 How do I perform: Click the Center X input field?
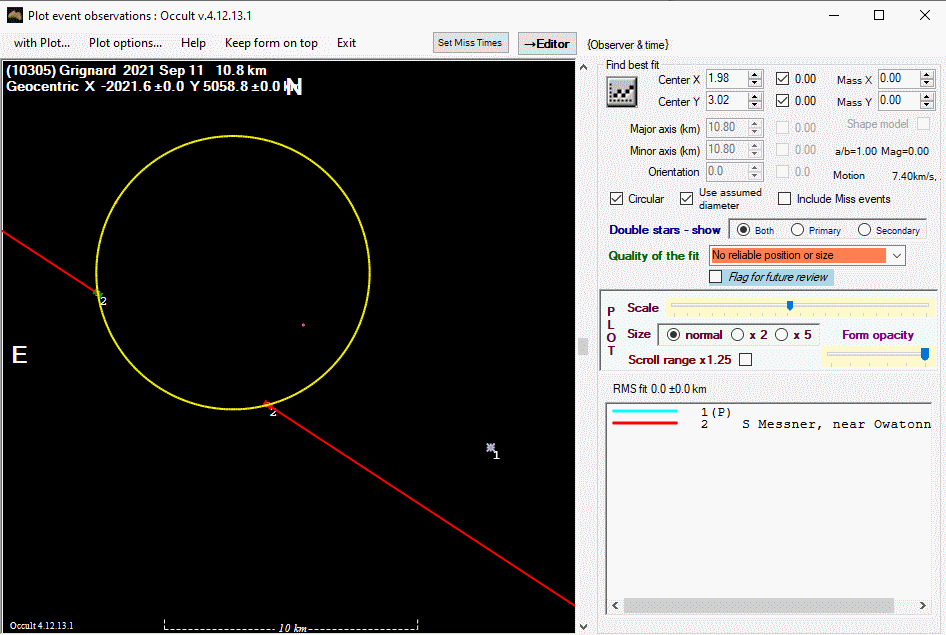pos(725,78)
